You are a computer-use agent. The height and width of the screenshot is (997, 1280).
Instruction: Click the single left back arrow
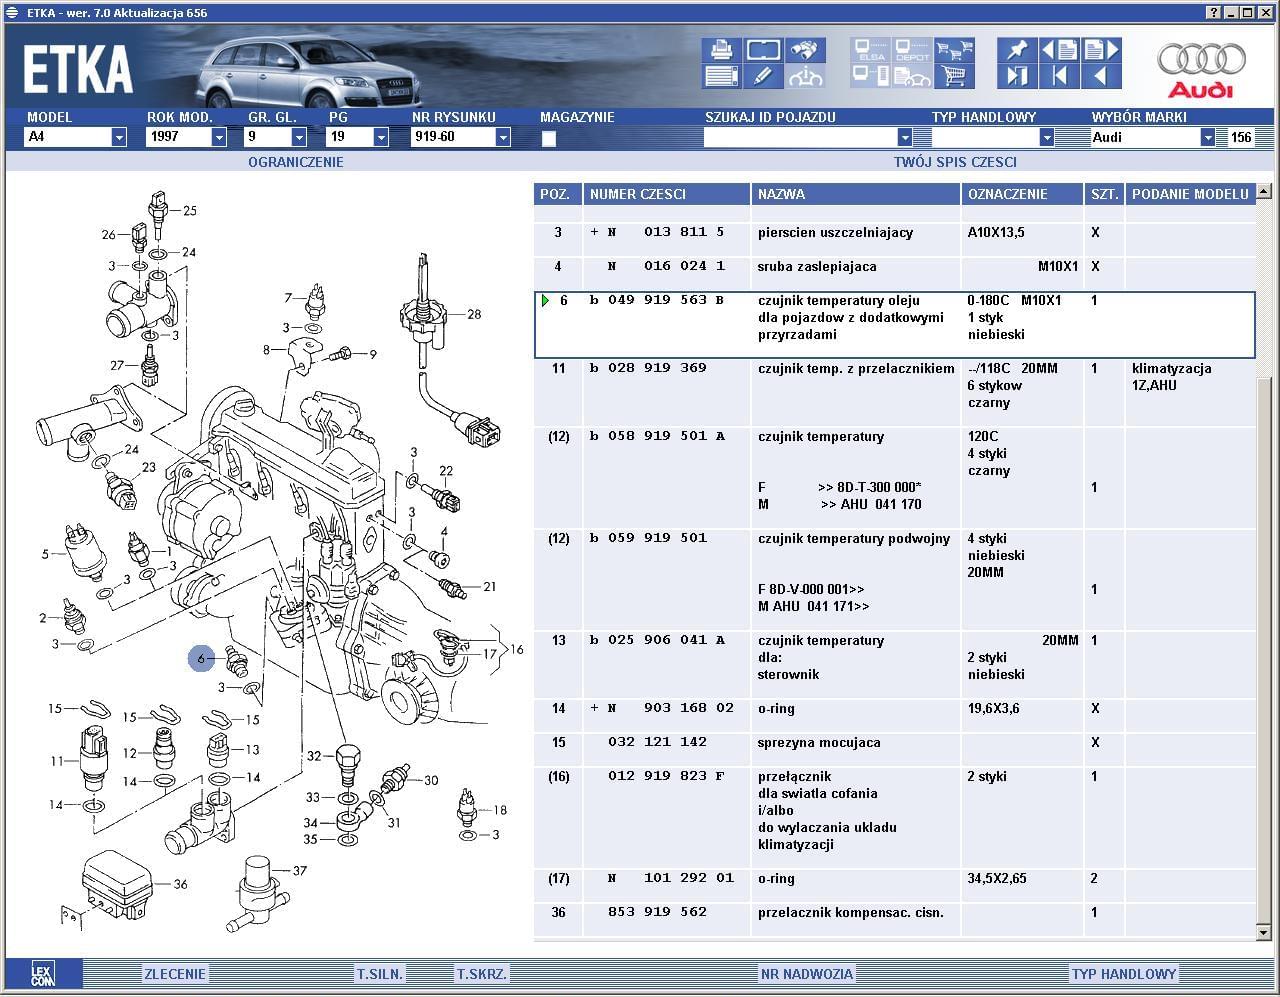1101,76
